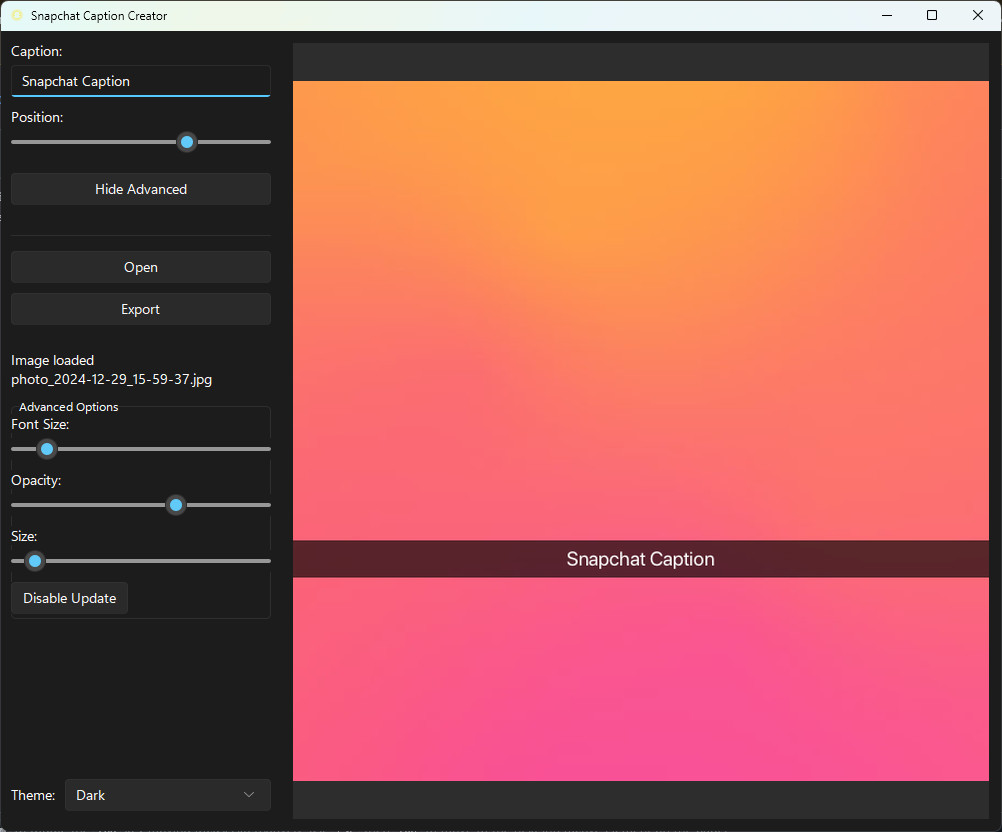Image resolution: width=1002 pixels, height=832 pixels.
Task: Click the photo_2024-12-29_15-59-37.jpg filename text
Action: tap(111, 380)
